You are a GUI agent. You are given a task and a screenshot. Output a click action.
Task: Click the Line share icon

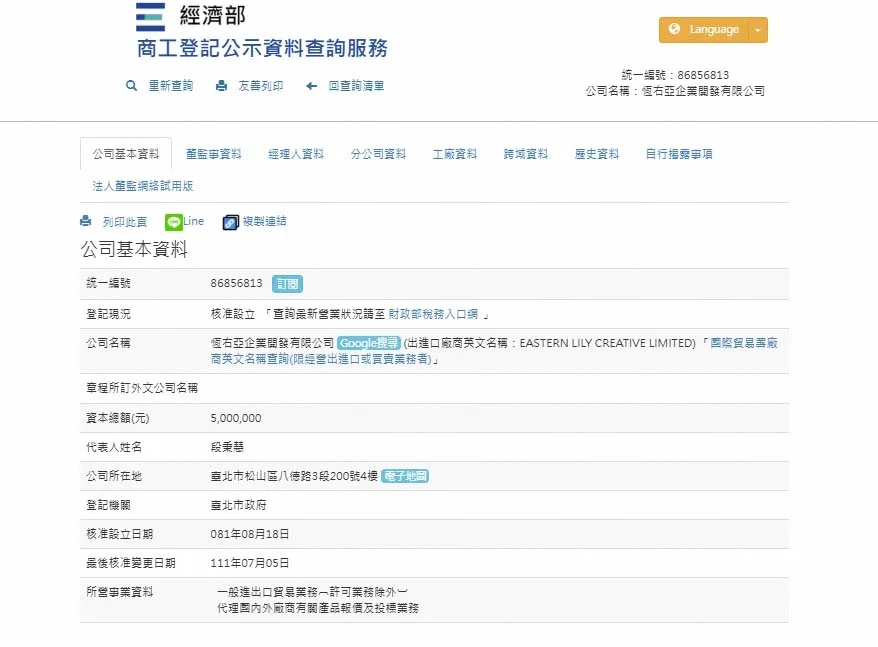tap(173, 222)
